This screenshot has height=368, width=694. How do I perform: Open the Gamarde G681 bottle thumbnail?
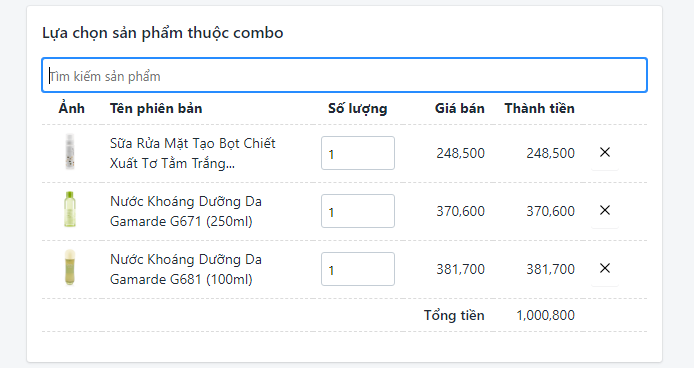pyautogui.click(x=70, y=267)
